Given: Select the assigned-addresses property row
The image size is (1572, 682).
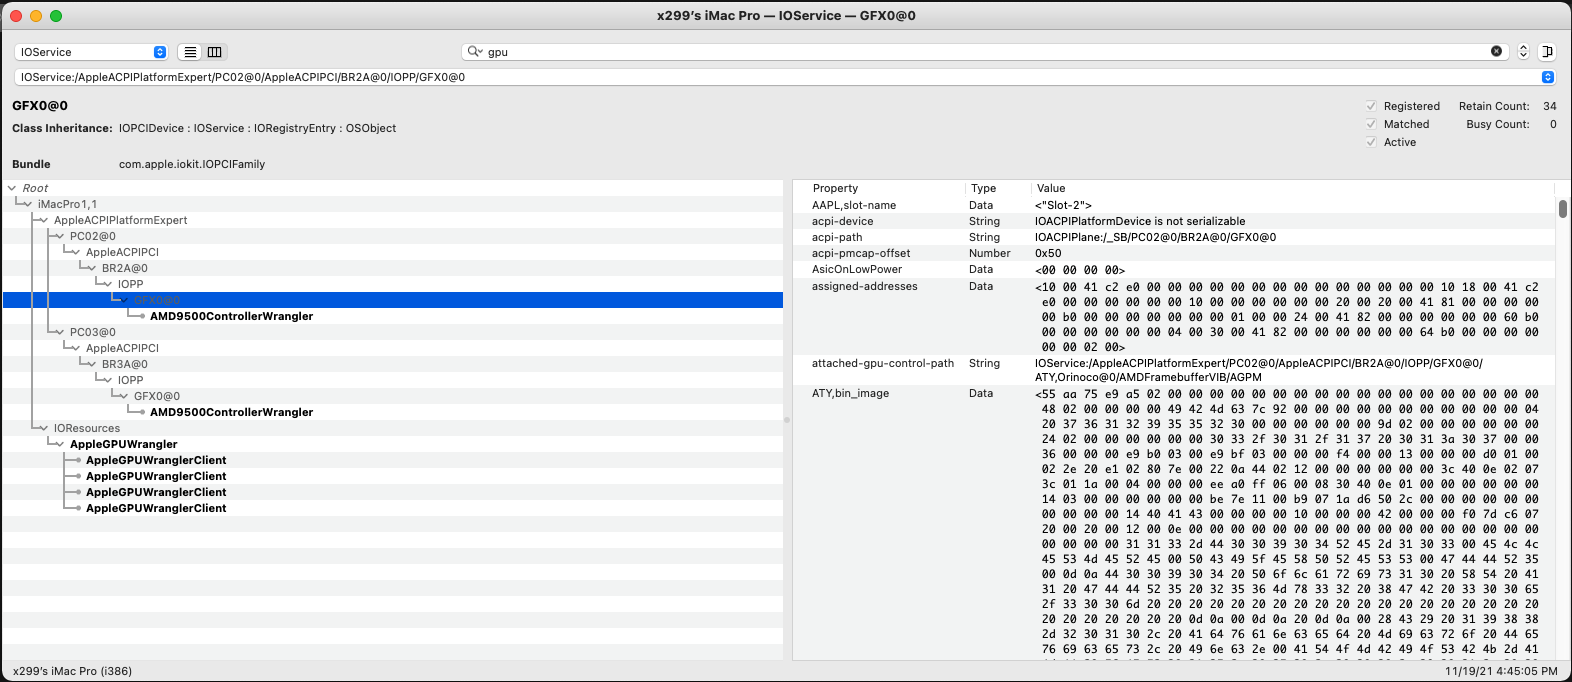Looking at the screenshot, I should [1175, 316].
